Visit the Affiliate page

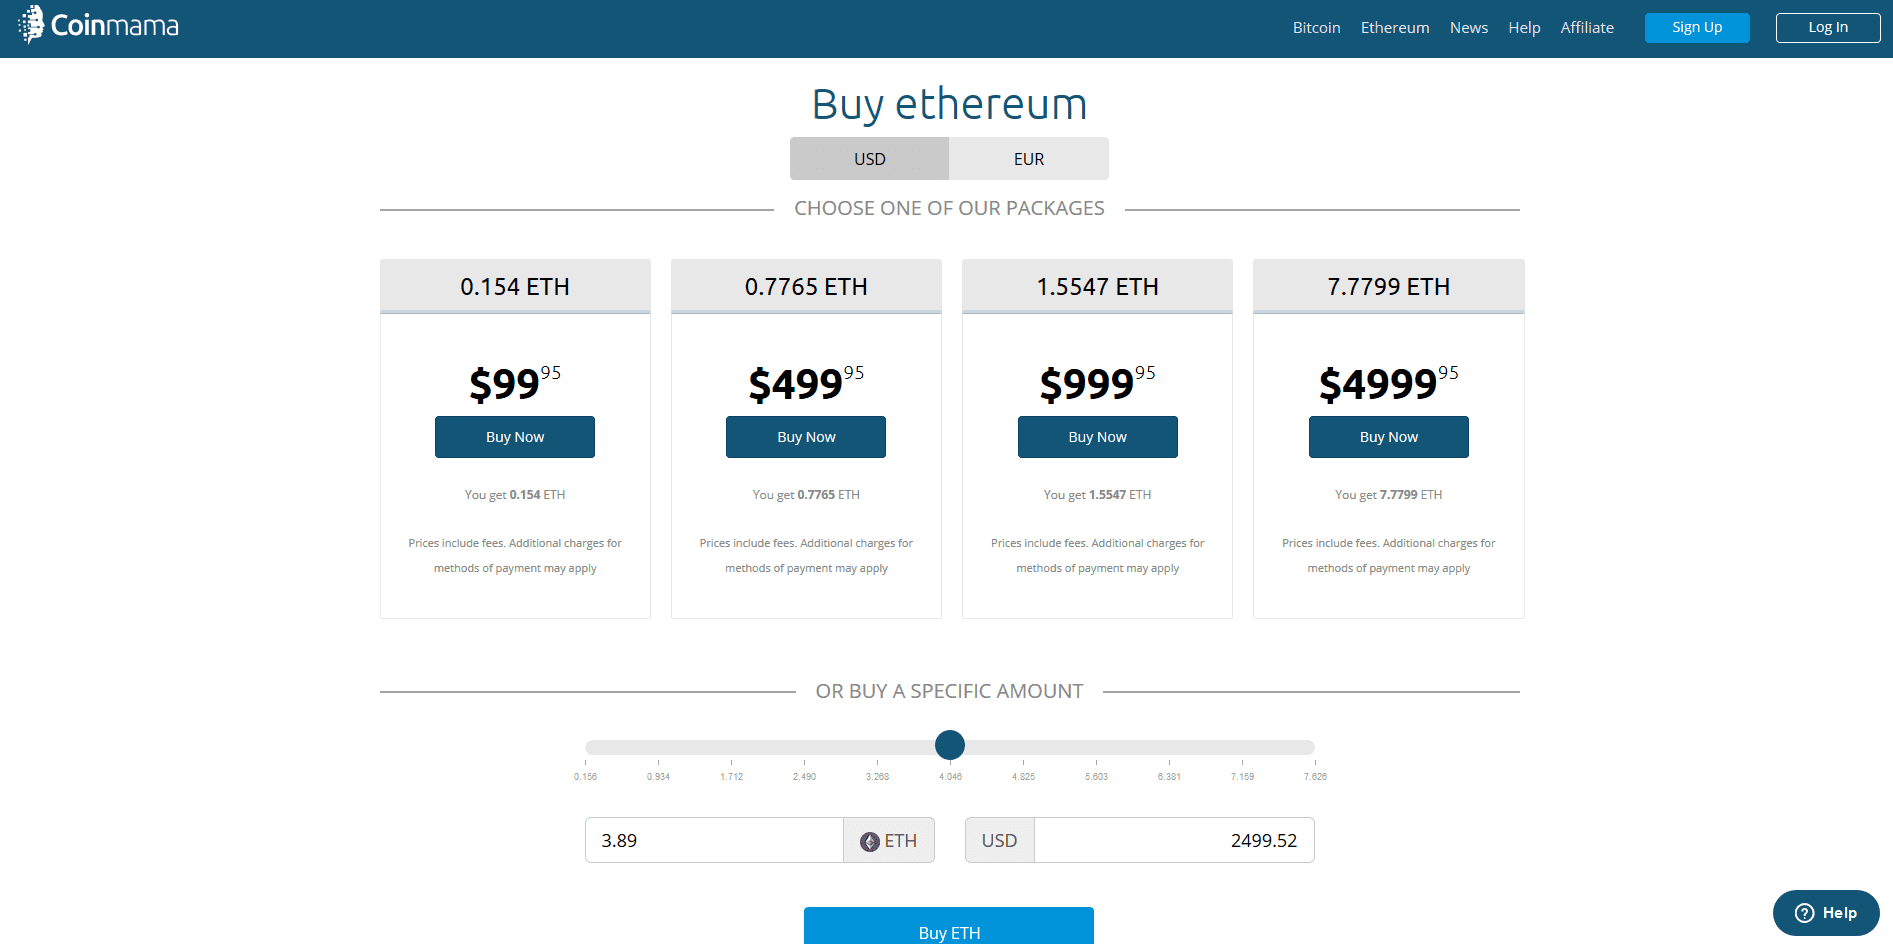point(1587,28)
